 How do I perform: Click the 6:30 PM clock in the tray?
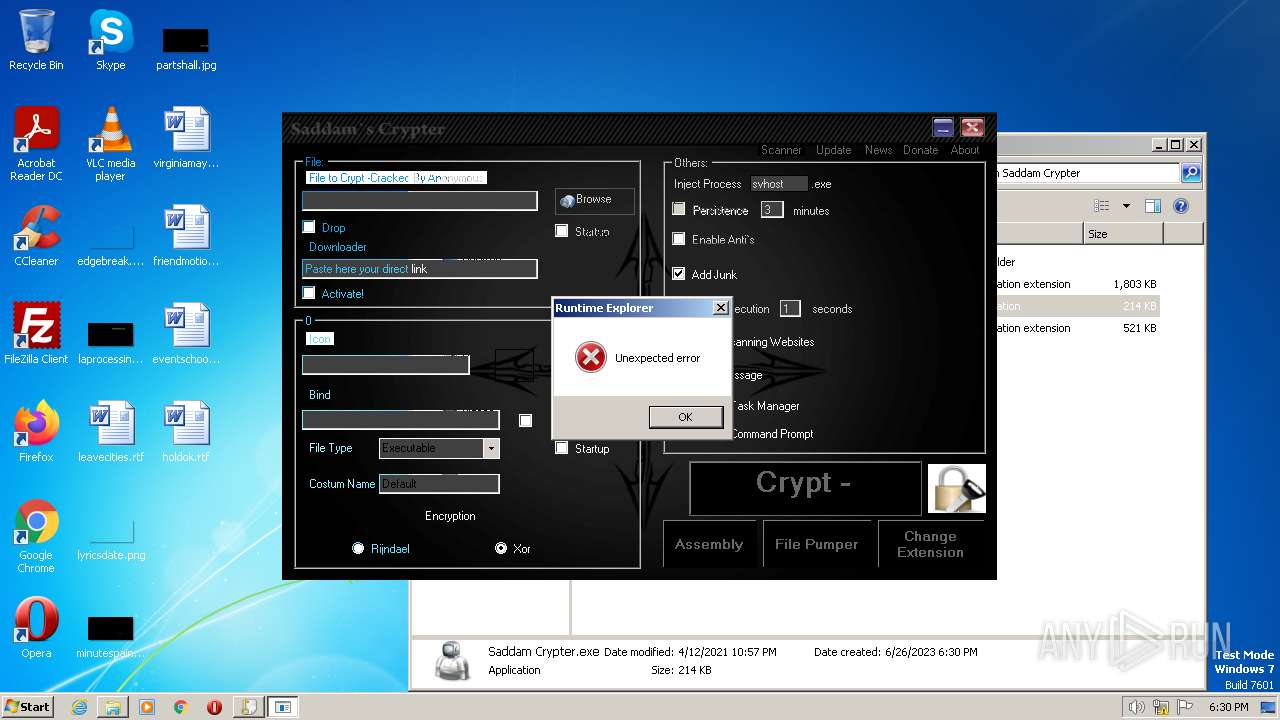(1228, 707)
